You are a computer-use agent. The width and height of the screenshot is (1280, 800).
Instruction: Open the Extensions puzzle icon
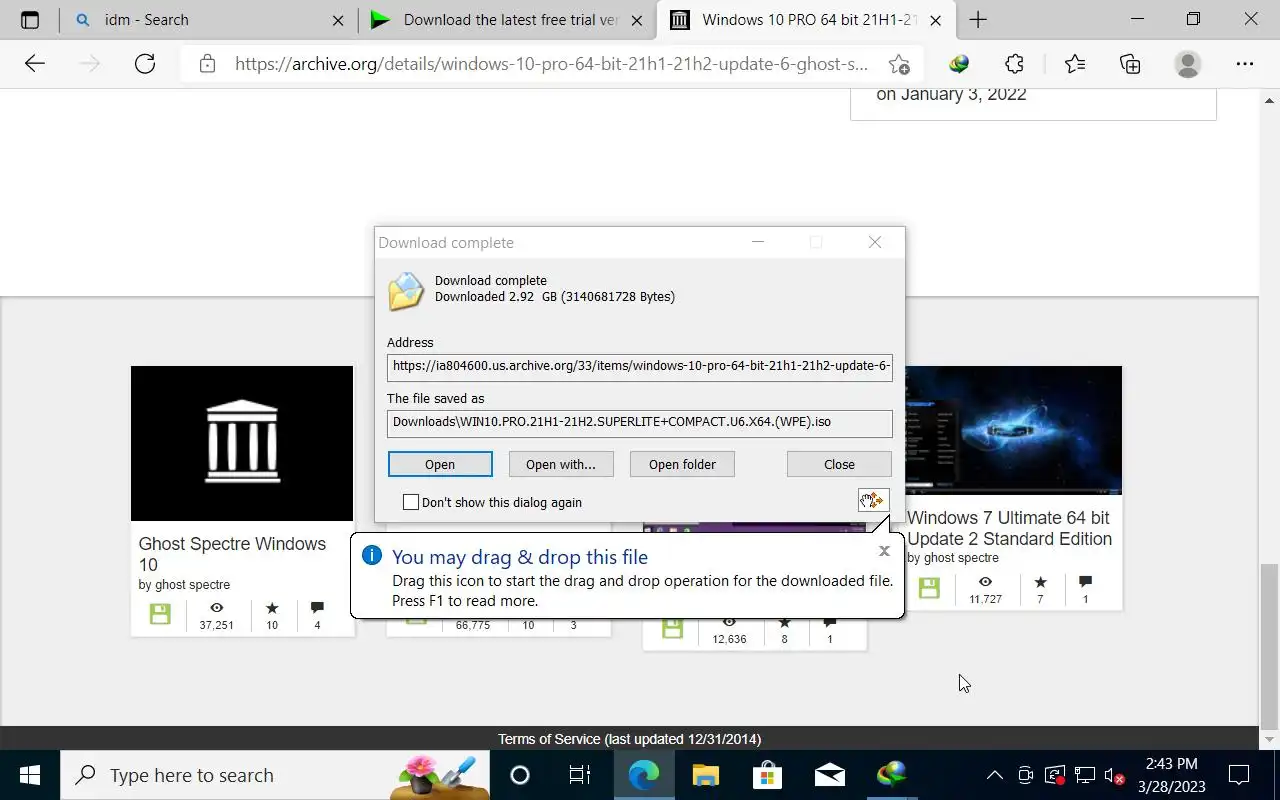[x=1014, y=64]
